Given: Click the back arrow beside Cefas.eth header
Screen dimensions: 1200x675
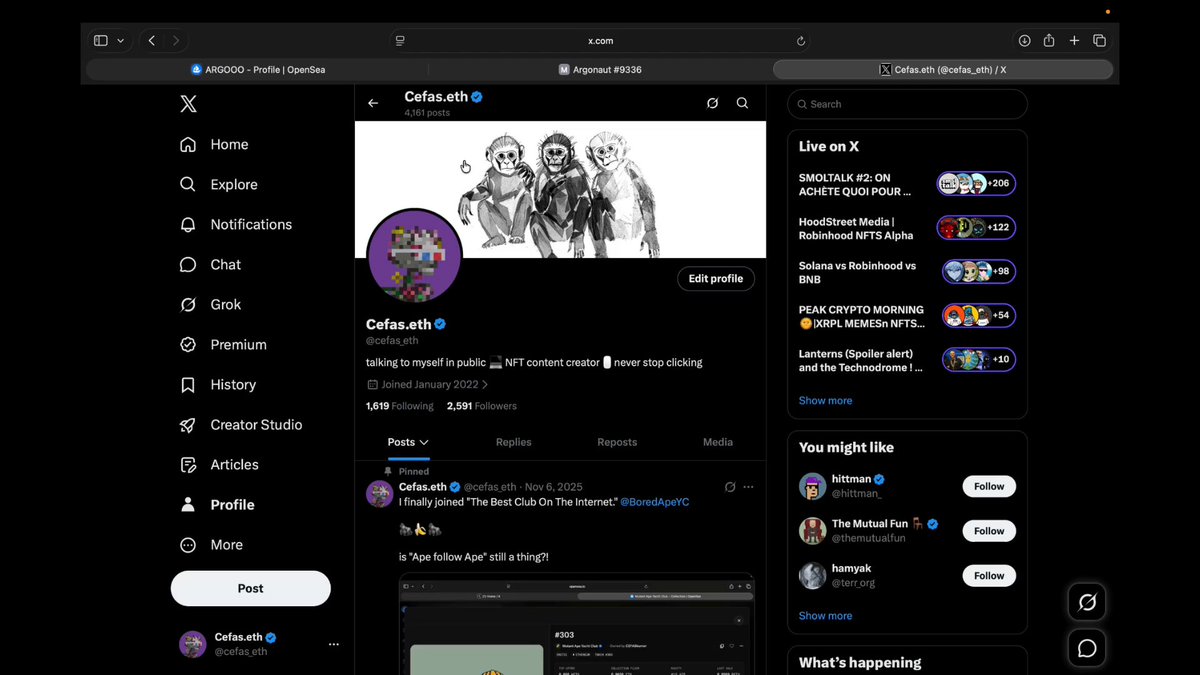Looking at the screenshot, I should (373, 103).
